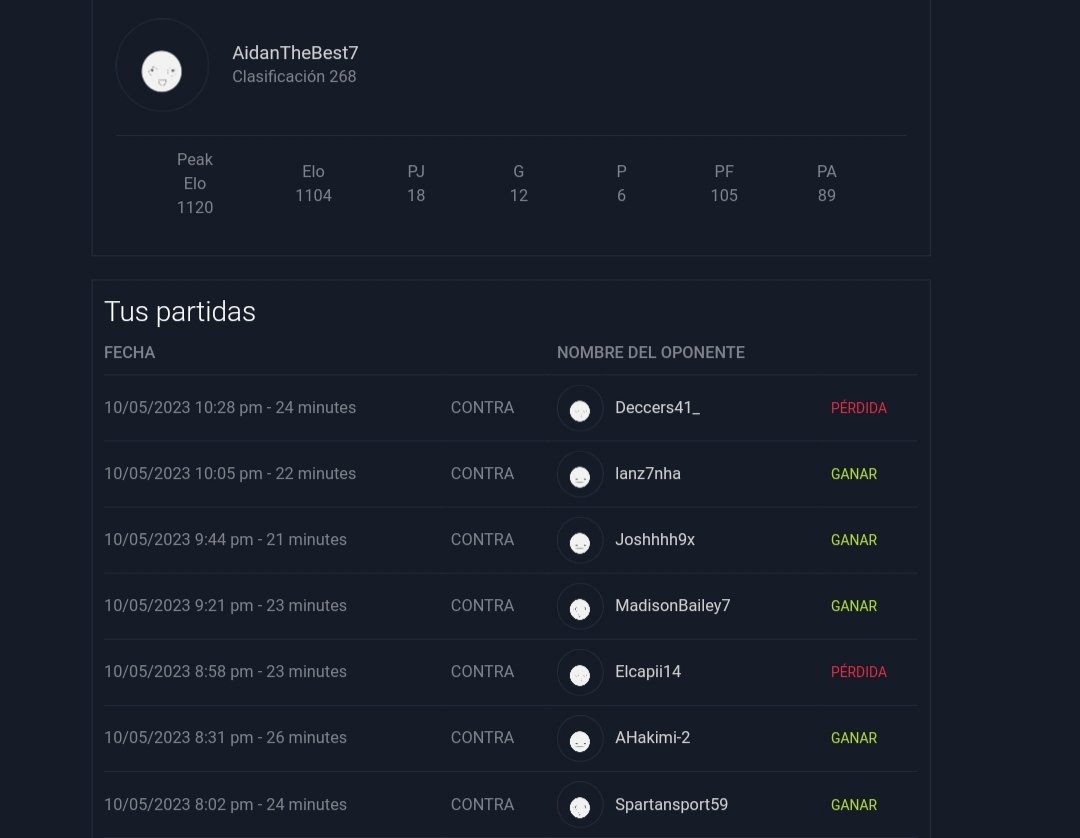Open opponent name MadisonBailey7
This screenshot has width=1080, height=838.
[x=672, y=606]
